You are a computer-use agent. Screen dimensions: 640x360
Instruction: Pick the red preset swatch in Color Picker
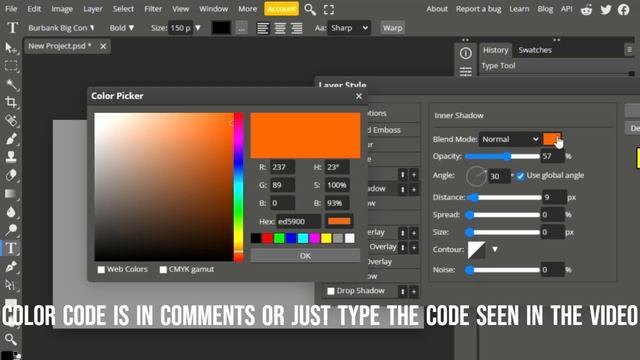click(267, 238)
